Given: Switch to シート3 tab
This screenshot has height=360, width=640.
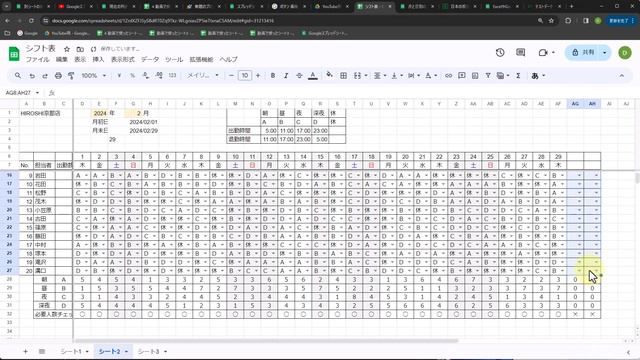Looking at the screenshot, I should (149, 351).
